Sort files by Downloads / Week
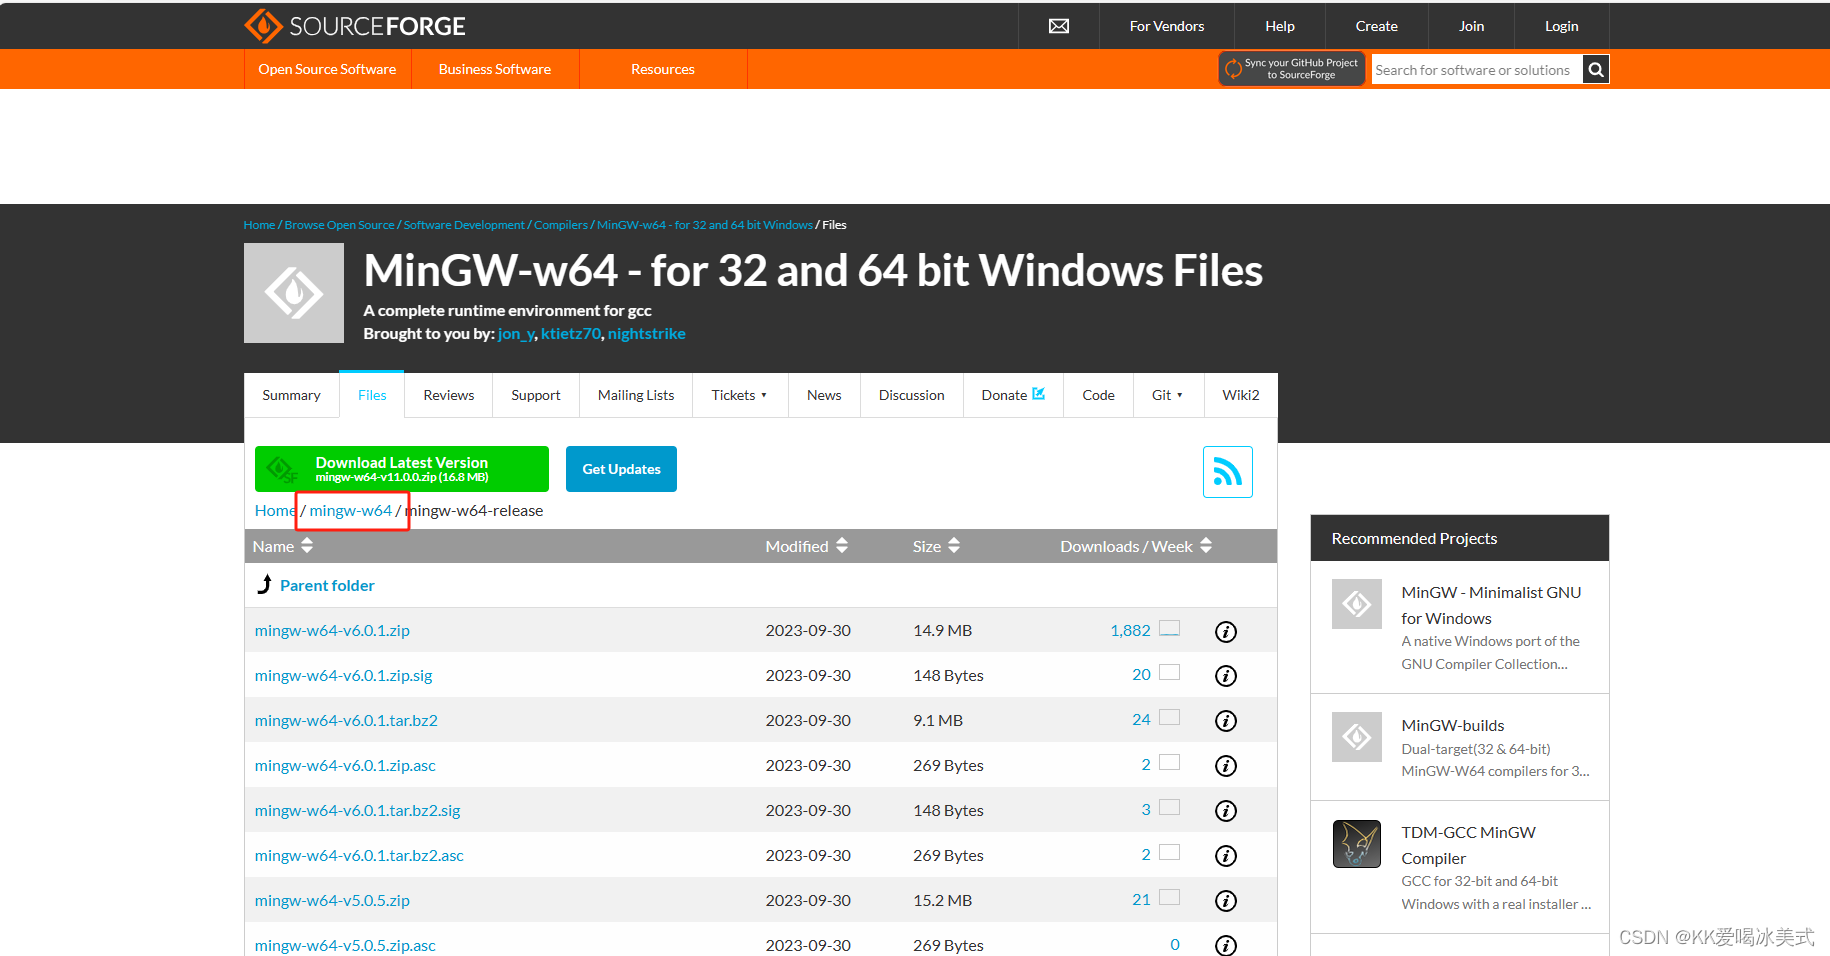 click(1136, 546)
